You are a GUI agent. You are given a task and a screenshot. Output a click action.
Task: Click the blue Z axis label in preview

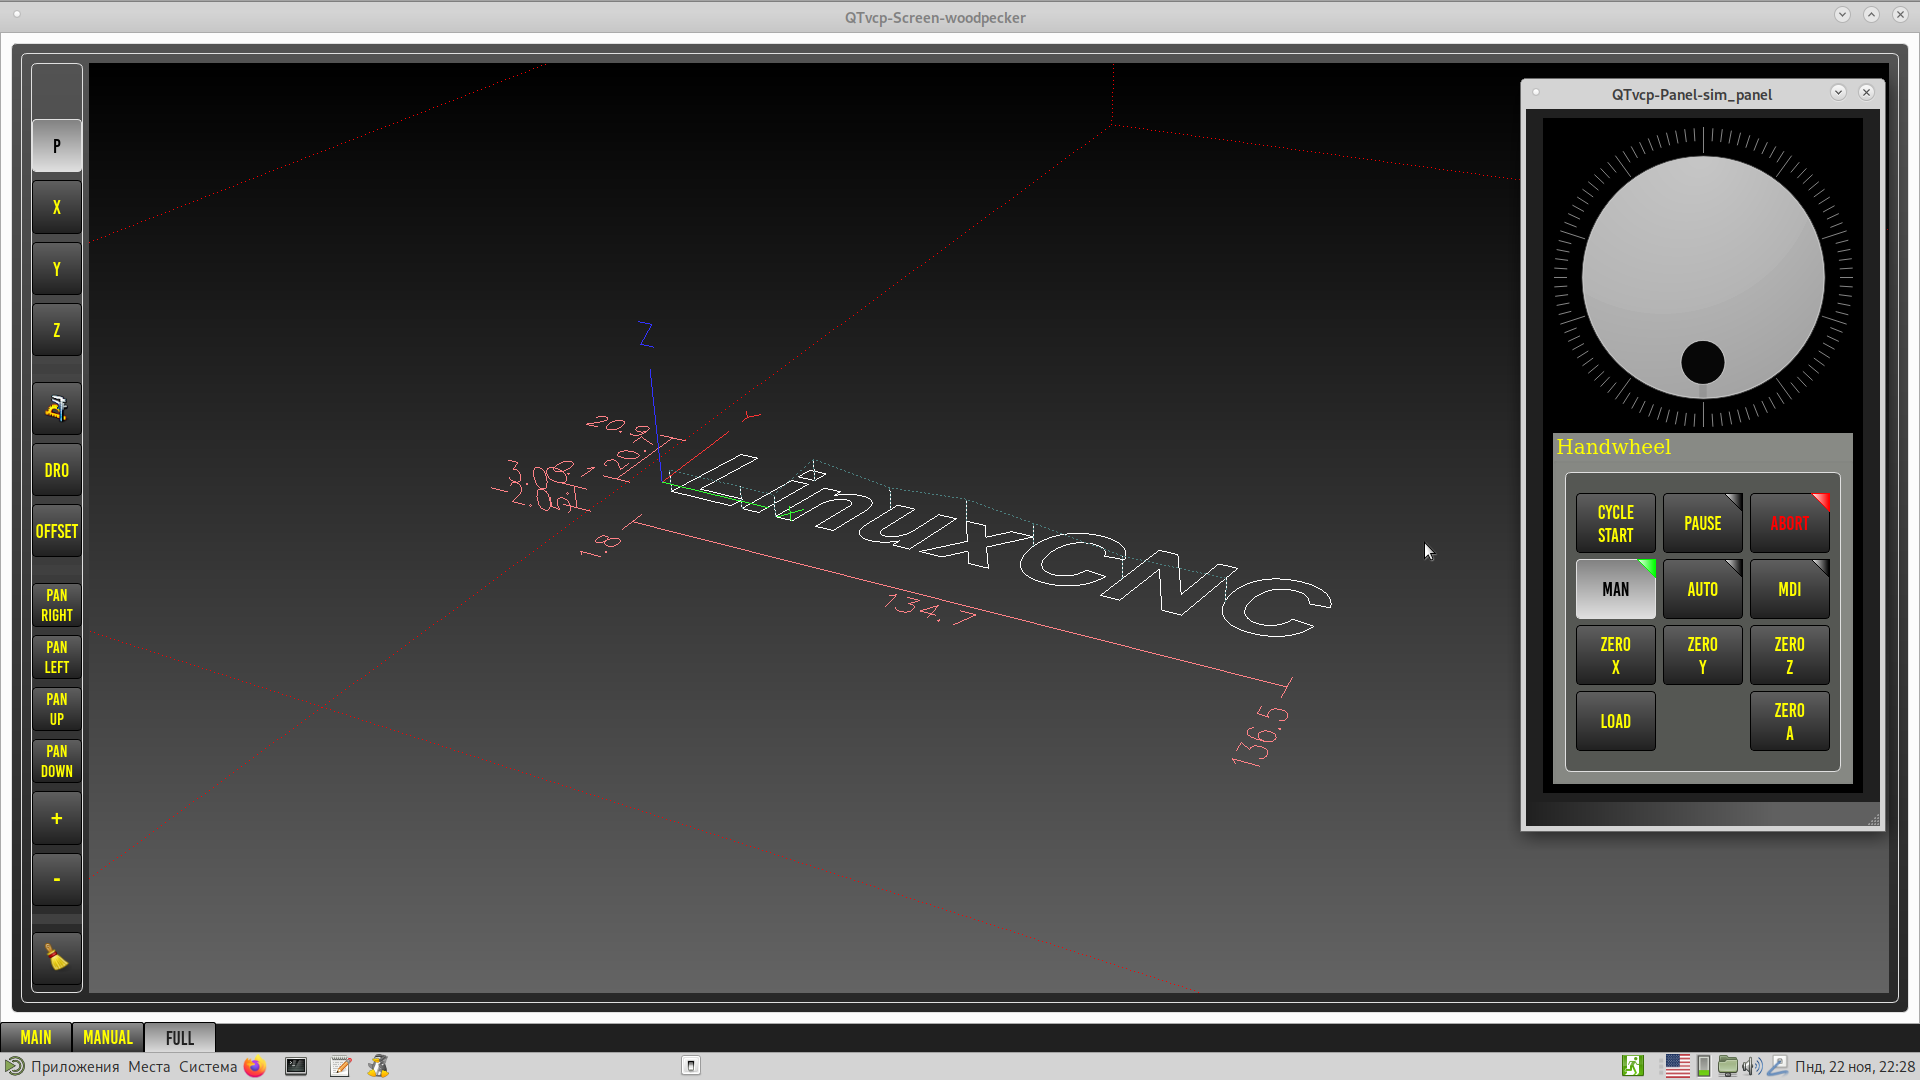pyautogui.click(x=646, y=334)
